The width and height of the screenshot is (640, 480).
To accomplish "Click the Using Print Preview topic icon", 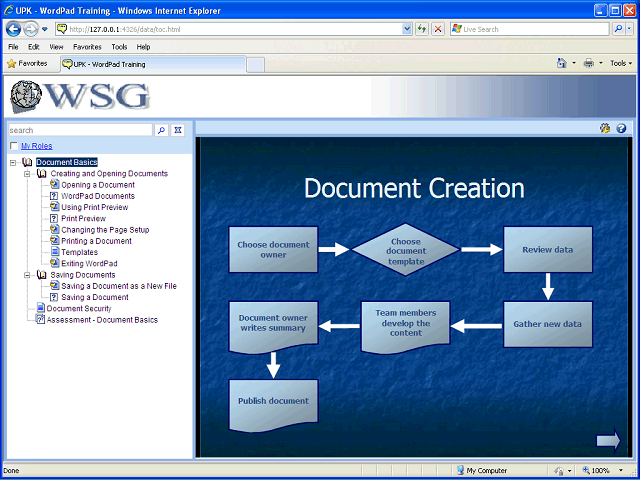I will tap(54, 207).
